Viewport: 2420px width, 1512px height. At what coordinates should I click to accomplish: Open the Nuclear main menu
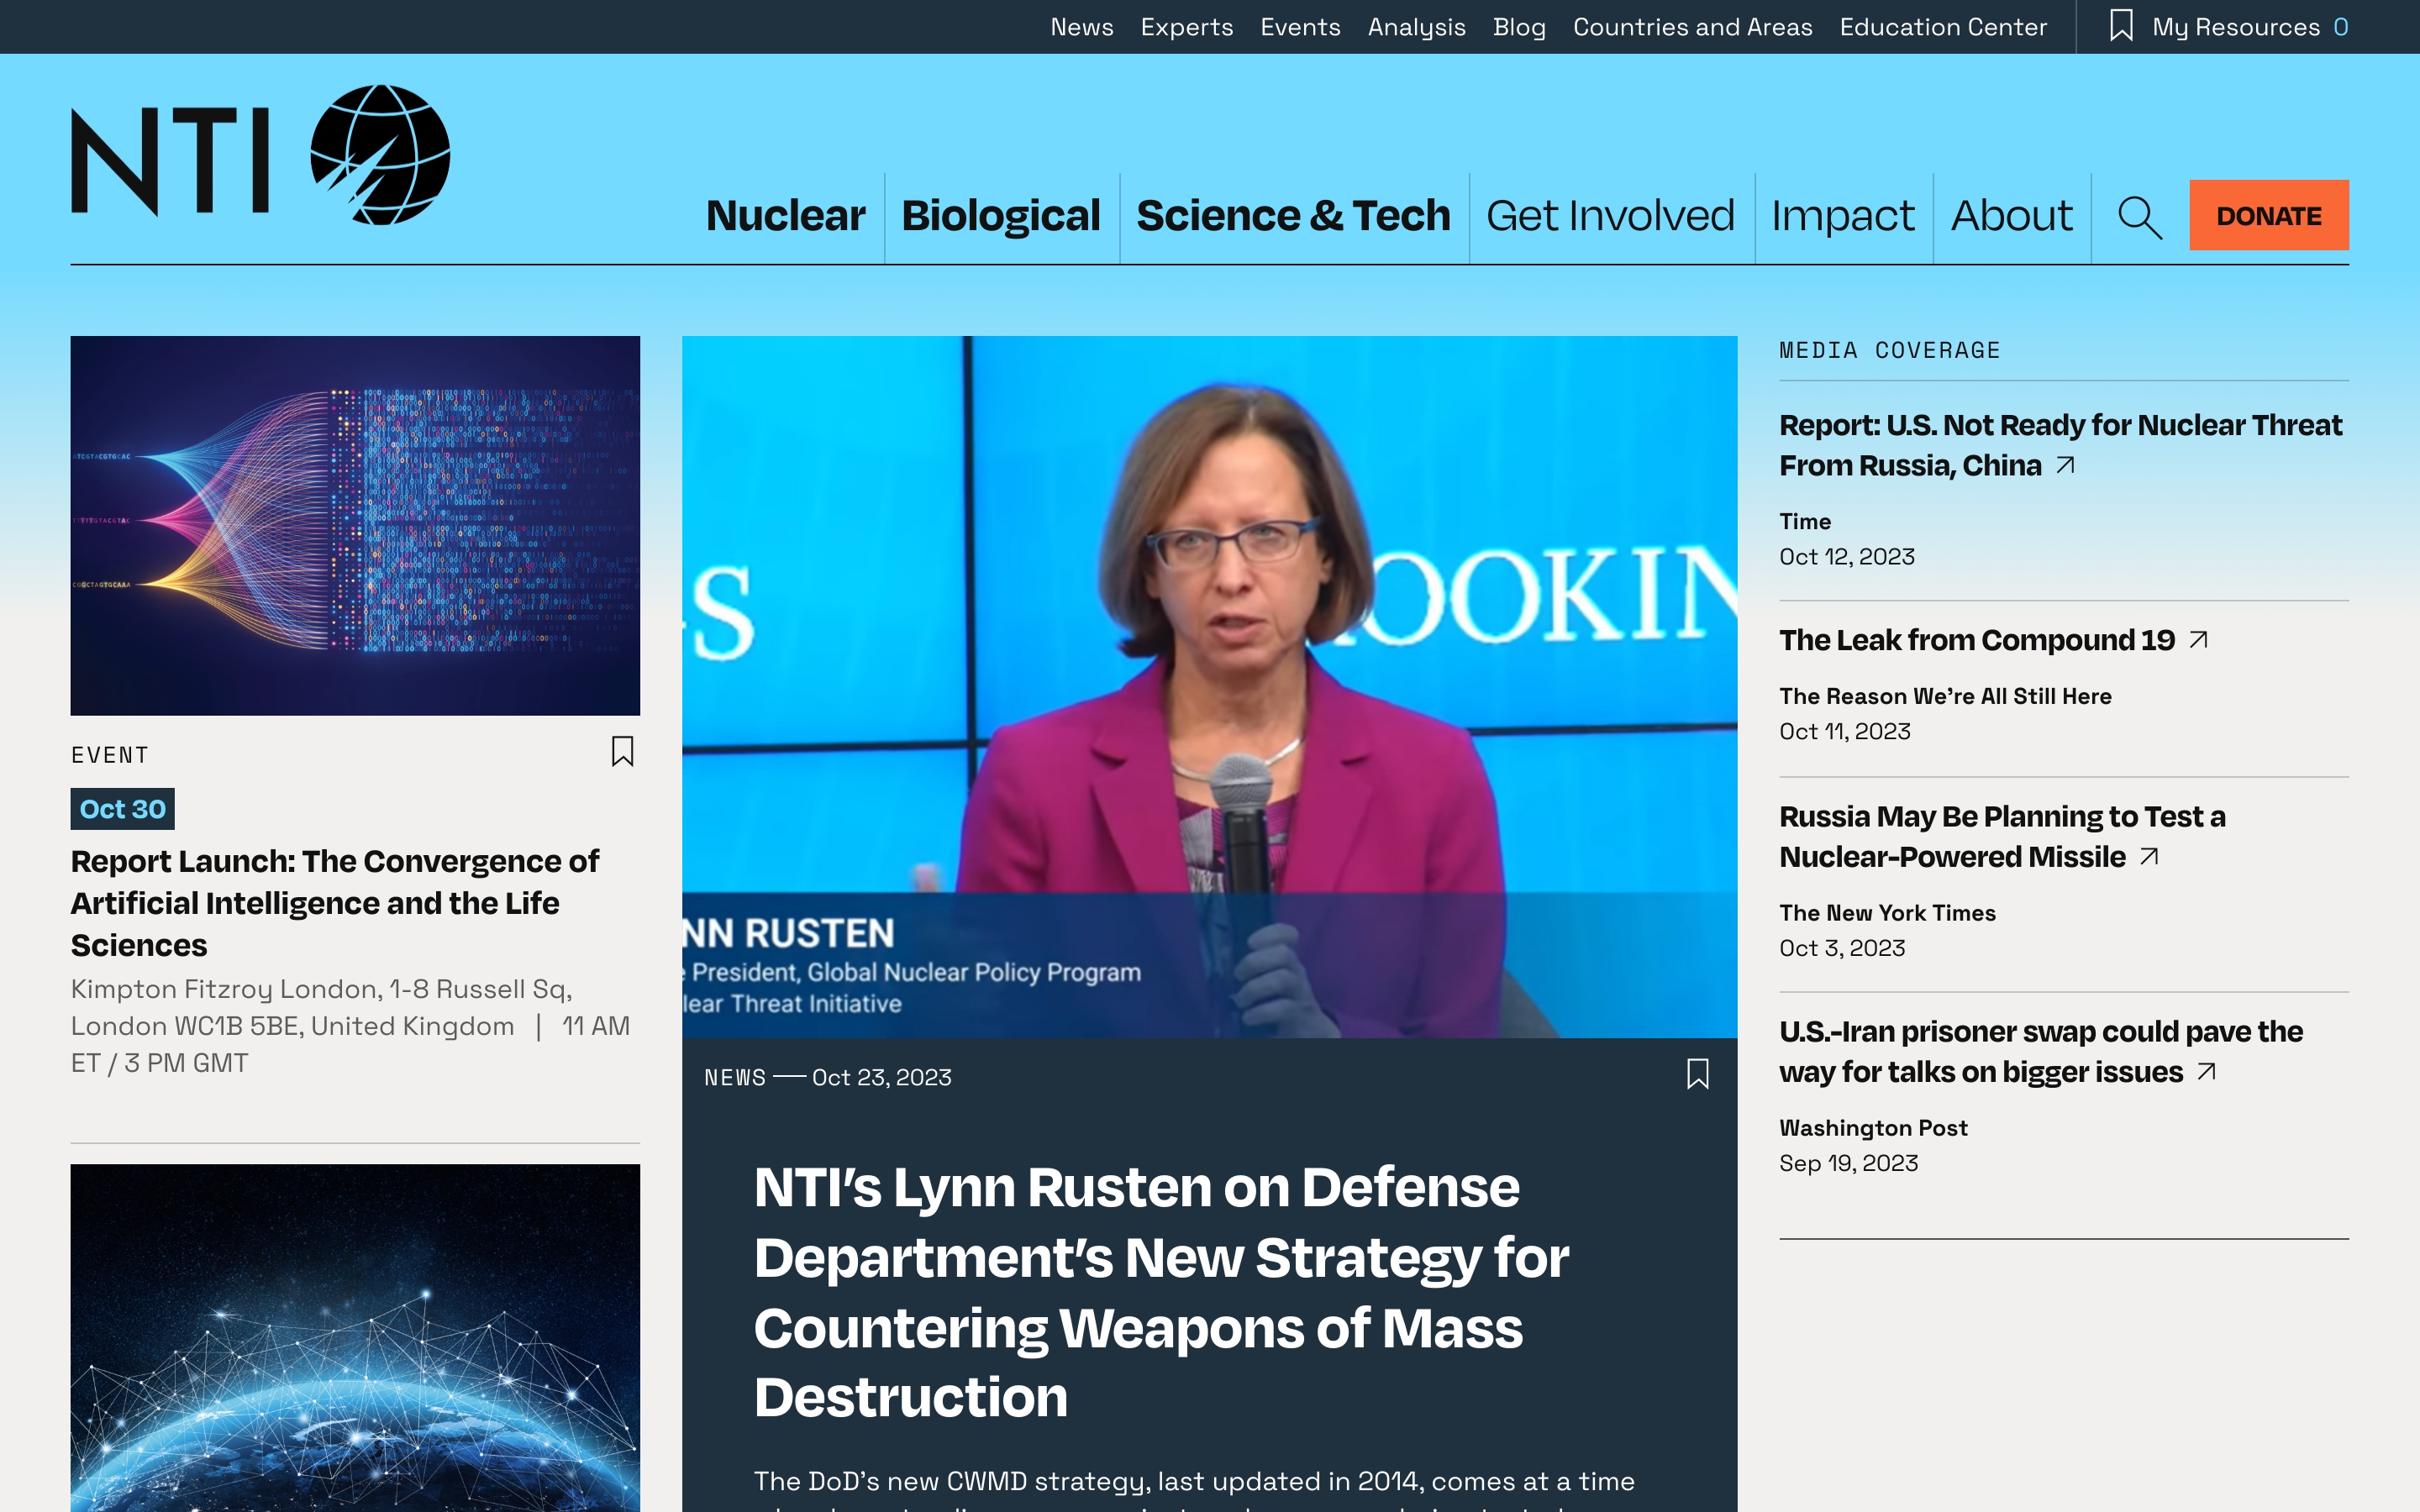coord(785,216)
